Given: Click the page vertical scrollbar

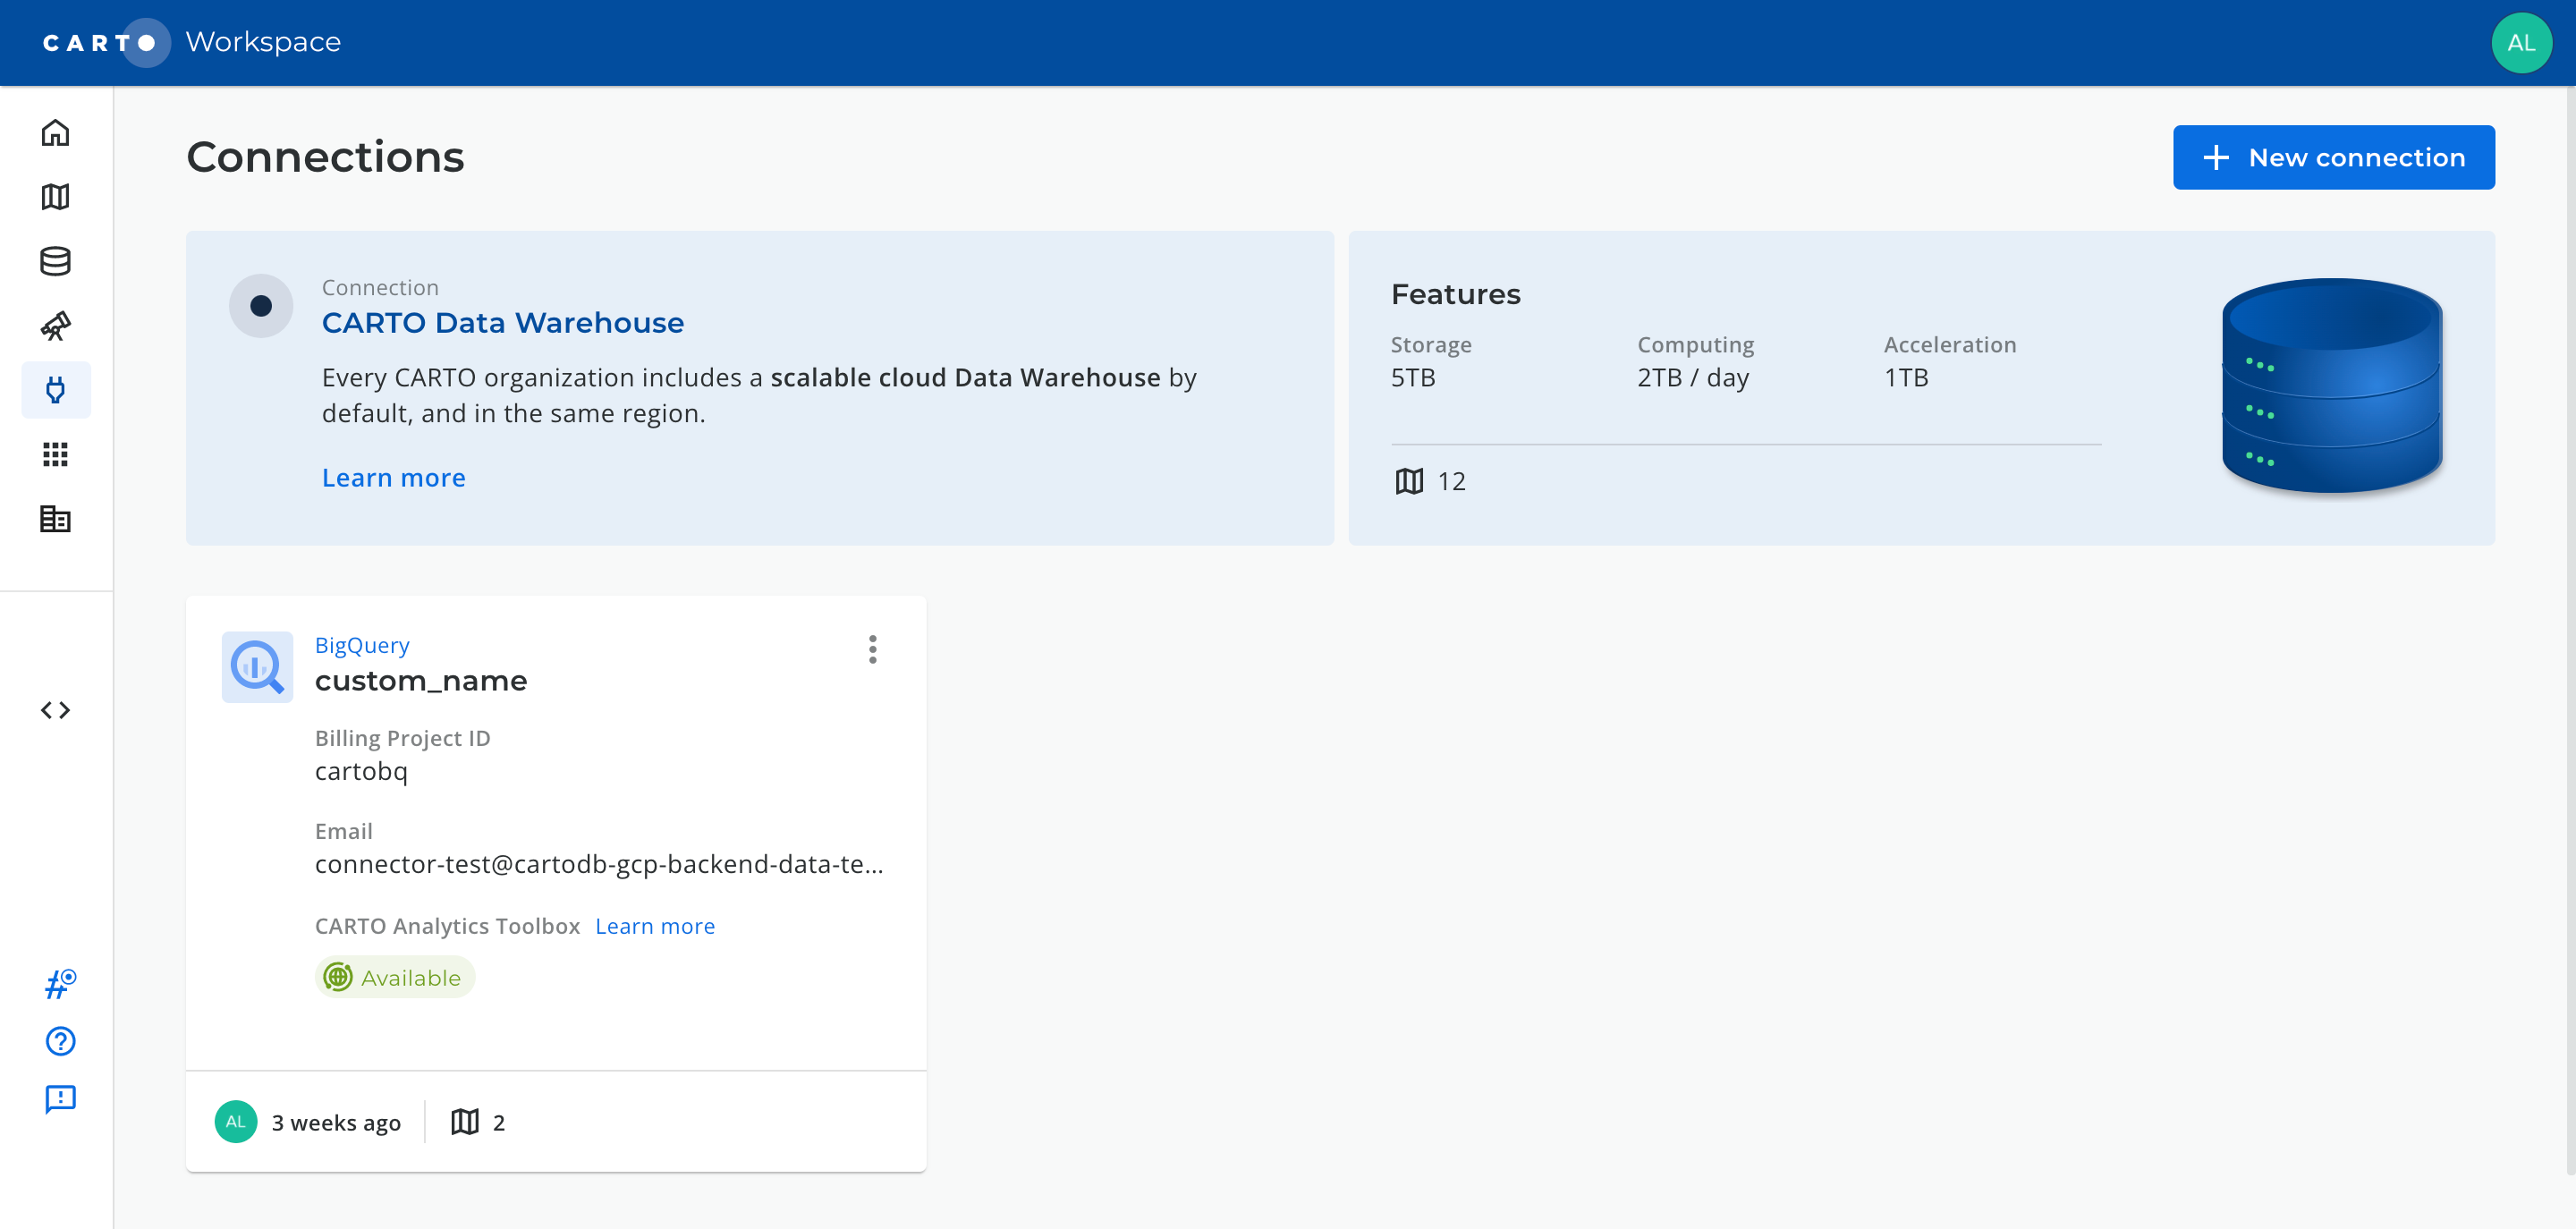Looking at the screenshot, I should pyautogui.click(x=2570, y=630).
